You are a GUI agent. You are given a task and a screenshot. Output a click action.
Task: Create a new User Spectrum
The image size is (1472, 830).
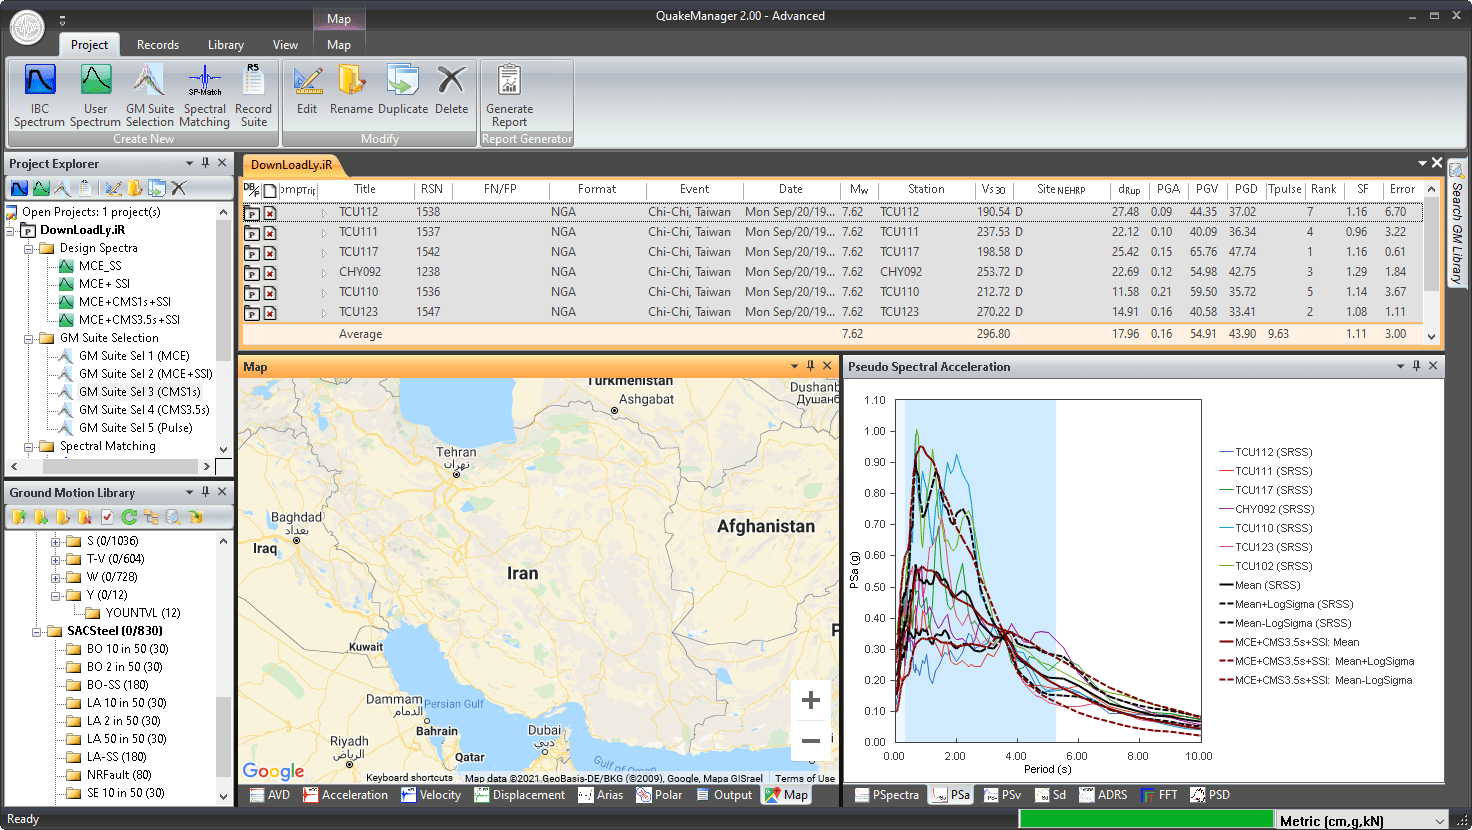click(95, 96)
